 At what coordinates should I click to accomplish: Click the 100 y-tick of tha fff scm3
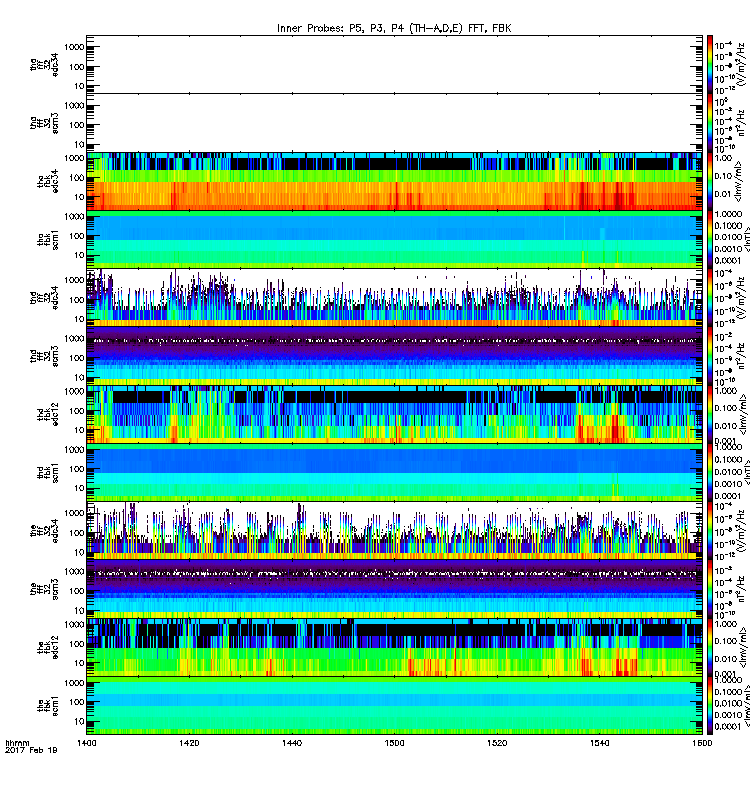pyautogui.click(x=77, y=125)
